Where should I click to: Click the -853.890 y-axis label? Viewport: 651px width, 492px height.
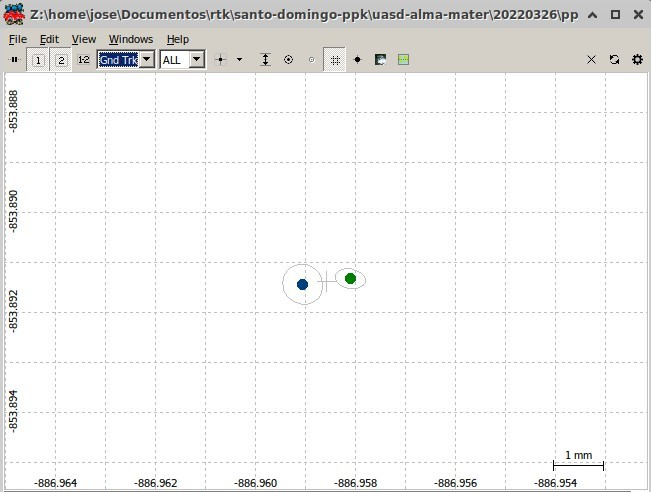[14, 211]
